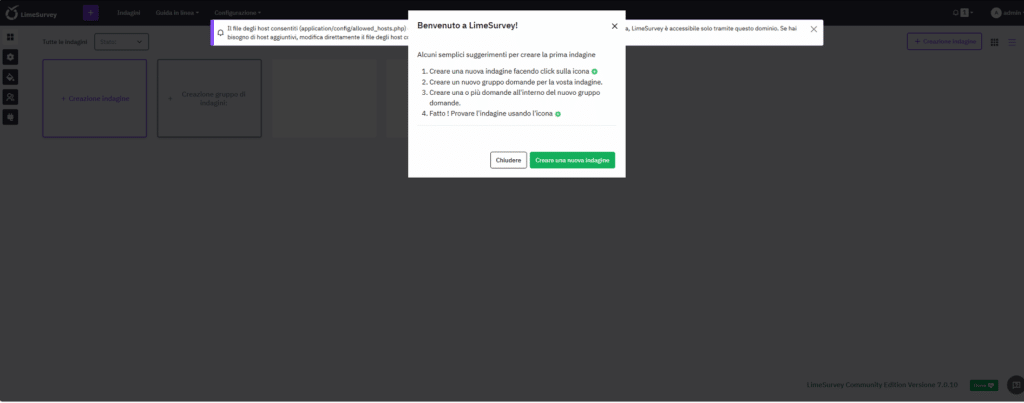Open the Stato filter dropdown
The image size is (1024, 403).
[x=121, y=42]
